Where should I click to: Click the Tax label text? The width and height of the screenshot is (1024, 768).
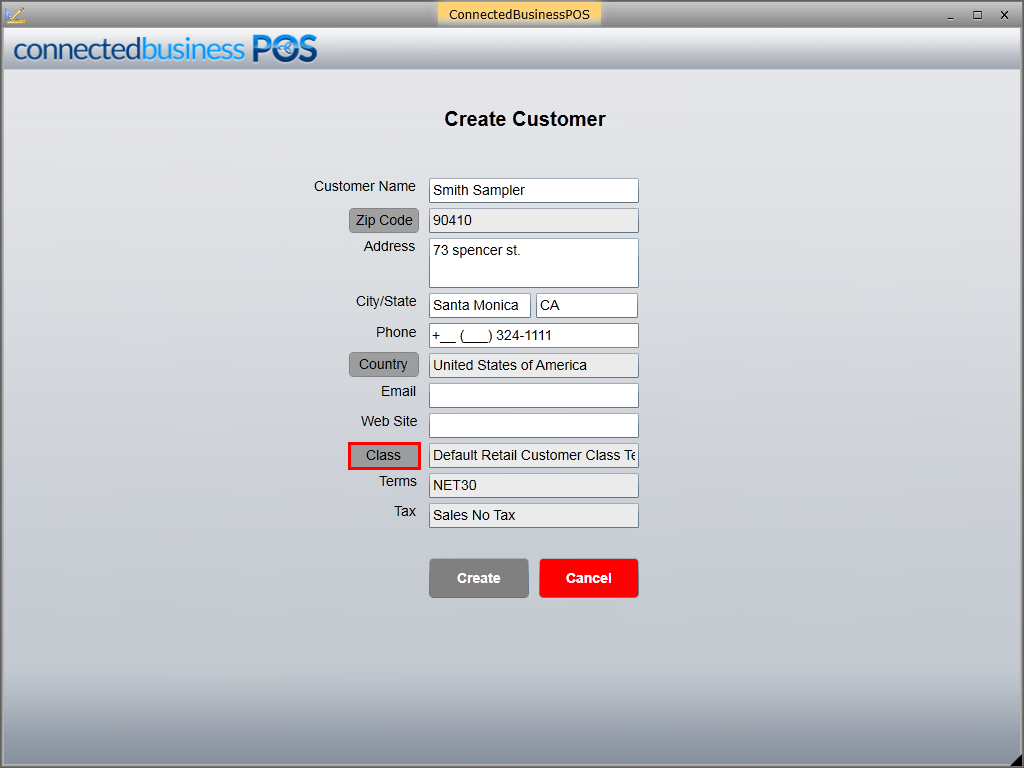click(x=405, y=511)
